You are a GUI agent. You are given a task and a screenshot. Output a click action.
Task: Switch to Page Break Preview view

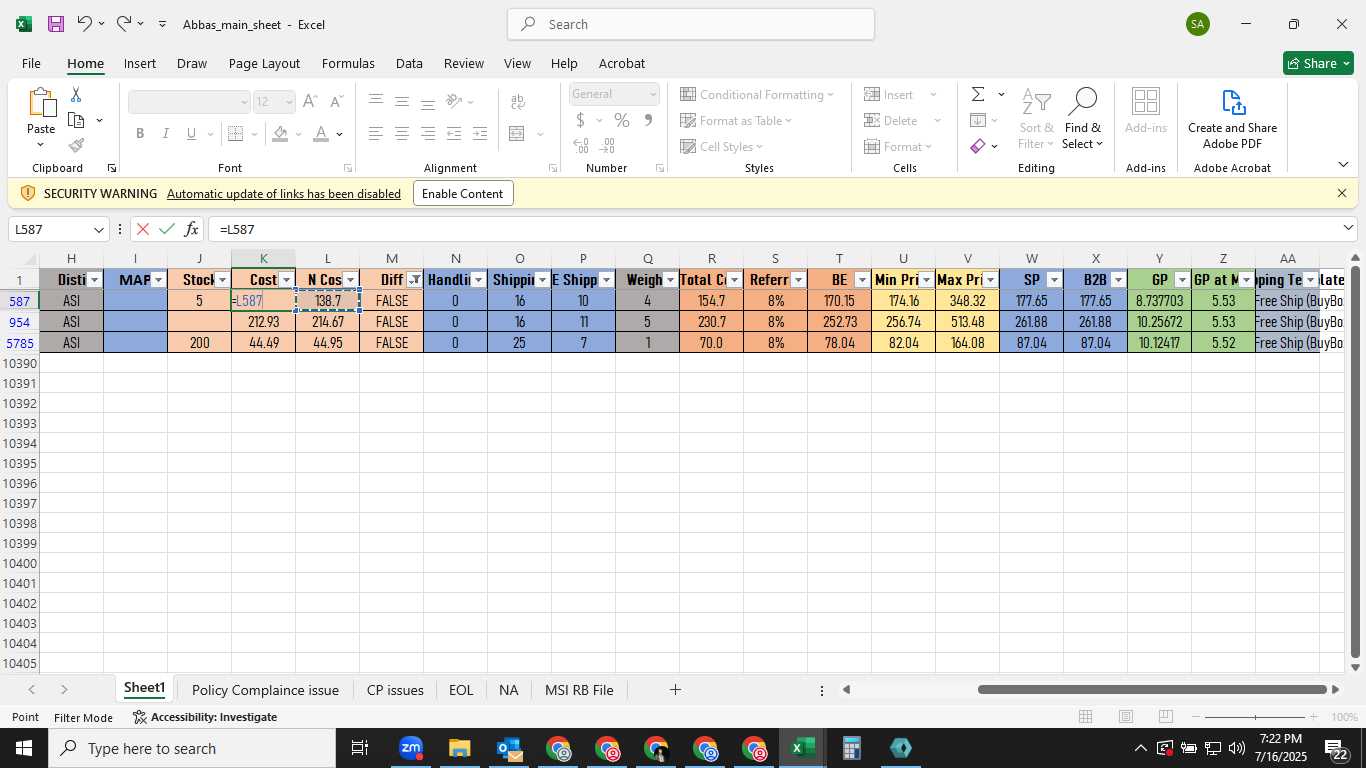click(x=1165, y=717)
